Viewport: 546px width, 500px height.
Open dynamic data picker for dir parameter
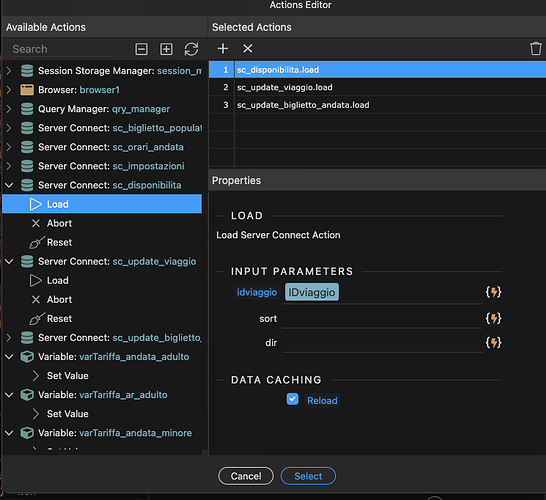[x=493, y=343]
